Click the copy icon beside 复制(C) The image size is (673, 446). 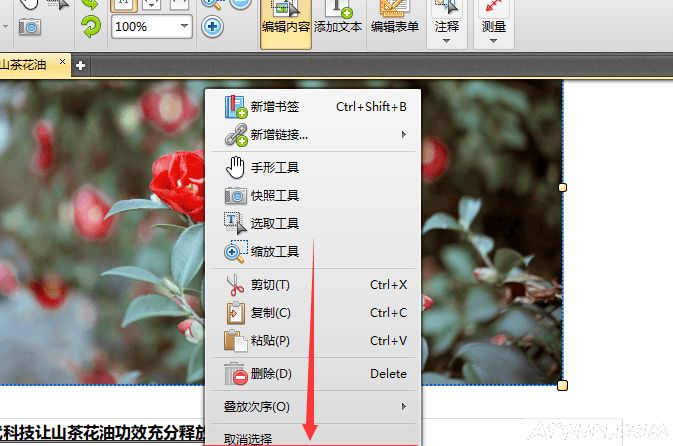pyautogui.click(x=236, y=313)
